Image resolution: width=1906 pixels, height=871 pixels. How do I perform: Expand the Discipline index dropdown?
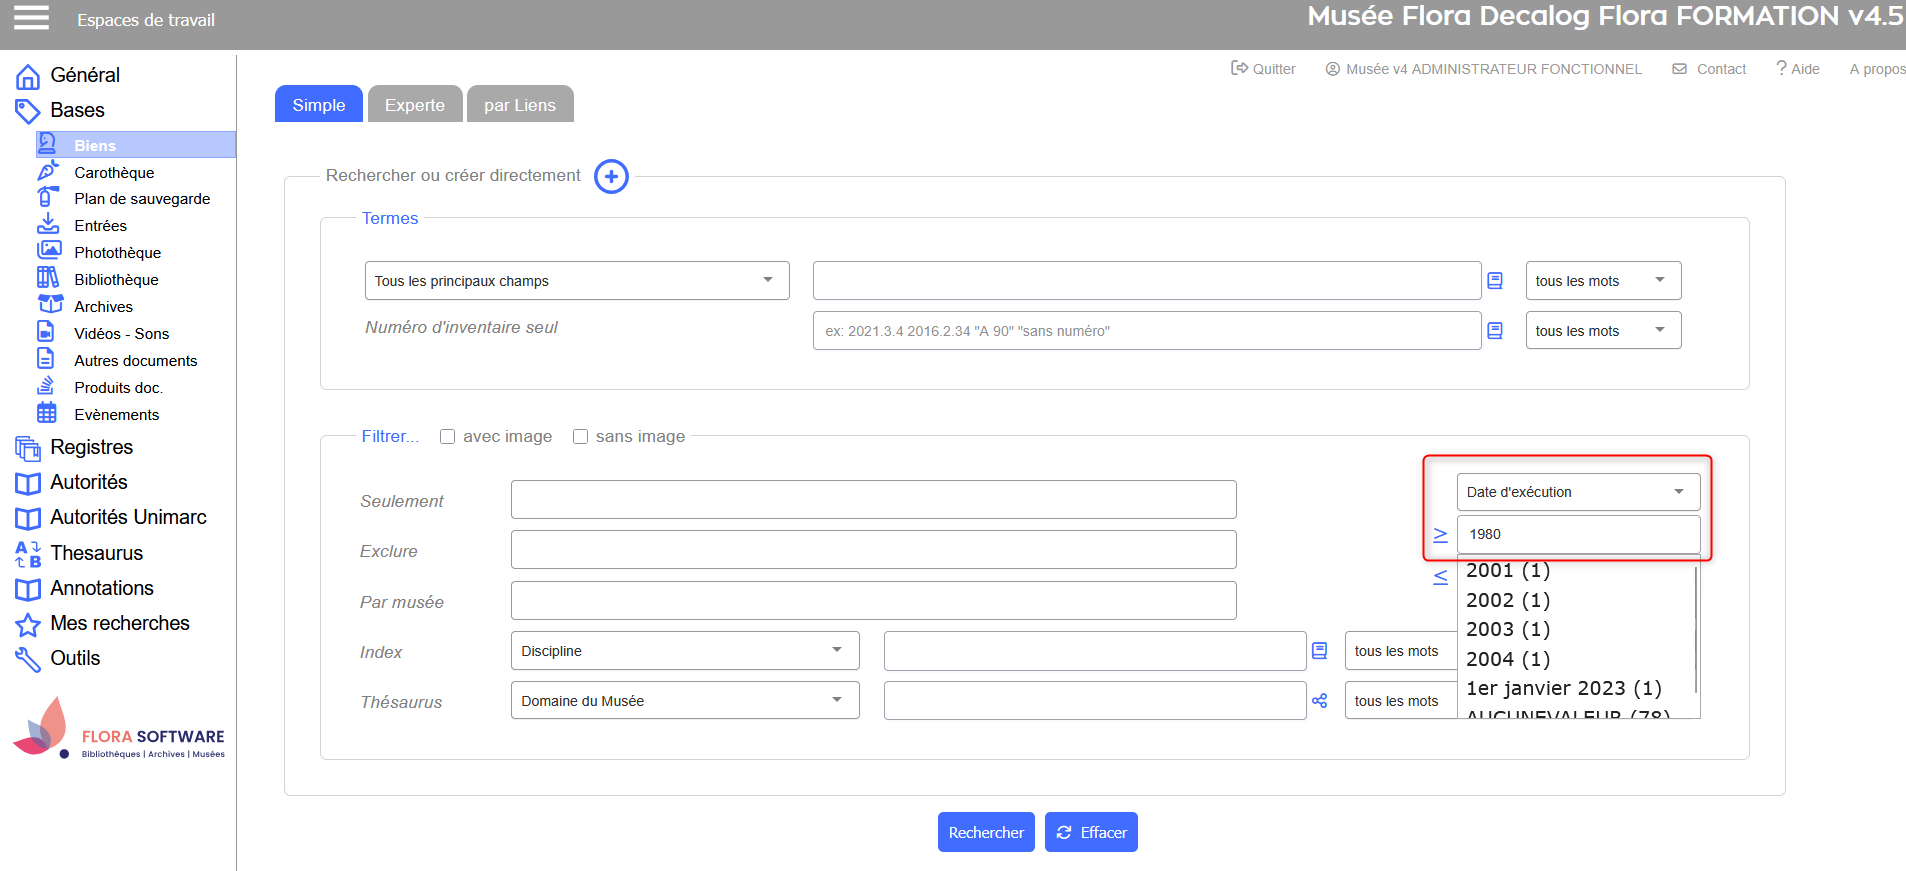pos(684,651)
